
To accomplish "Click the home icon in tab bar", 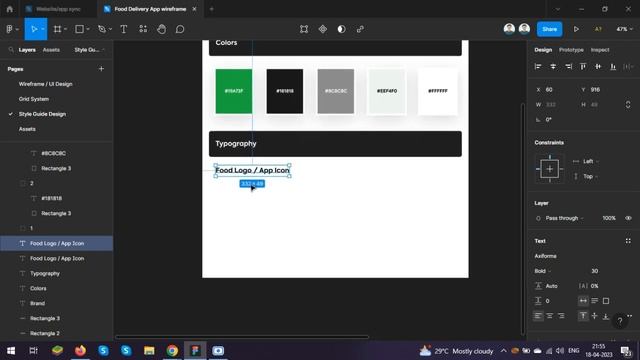I will (x=9, y=9).
